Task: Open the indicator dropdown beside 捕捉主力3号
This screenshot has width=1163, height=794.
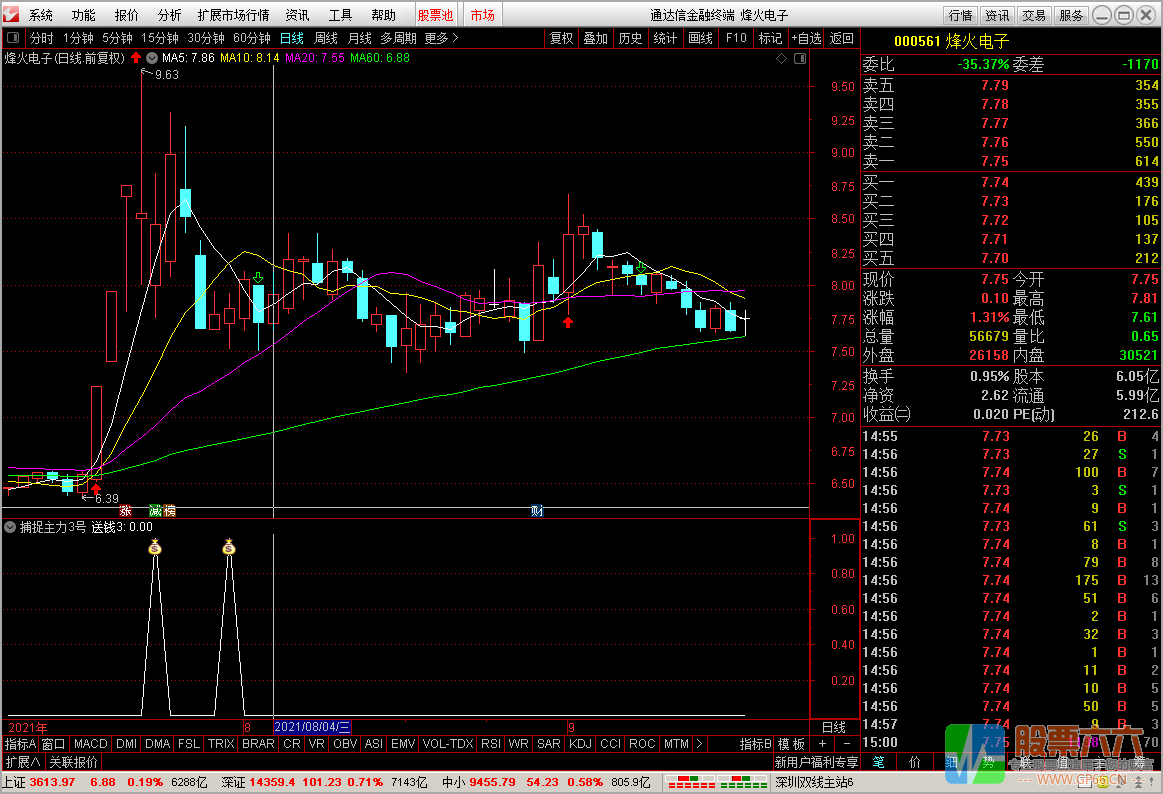Action: (10, 527)
